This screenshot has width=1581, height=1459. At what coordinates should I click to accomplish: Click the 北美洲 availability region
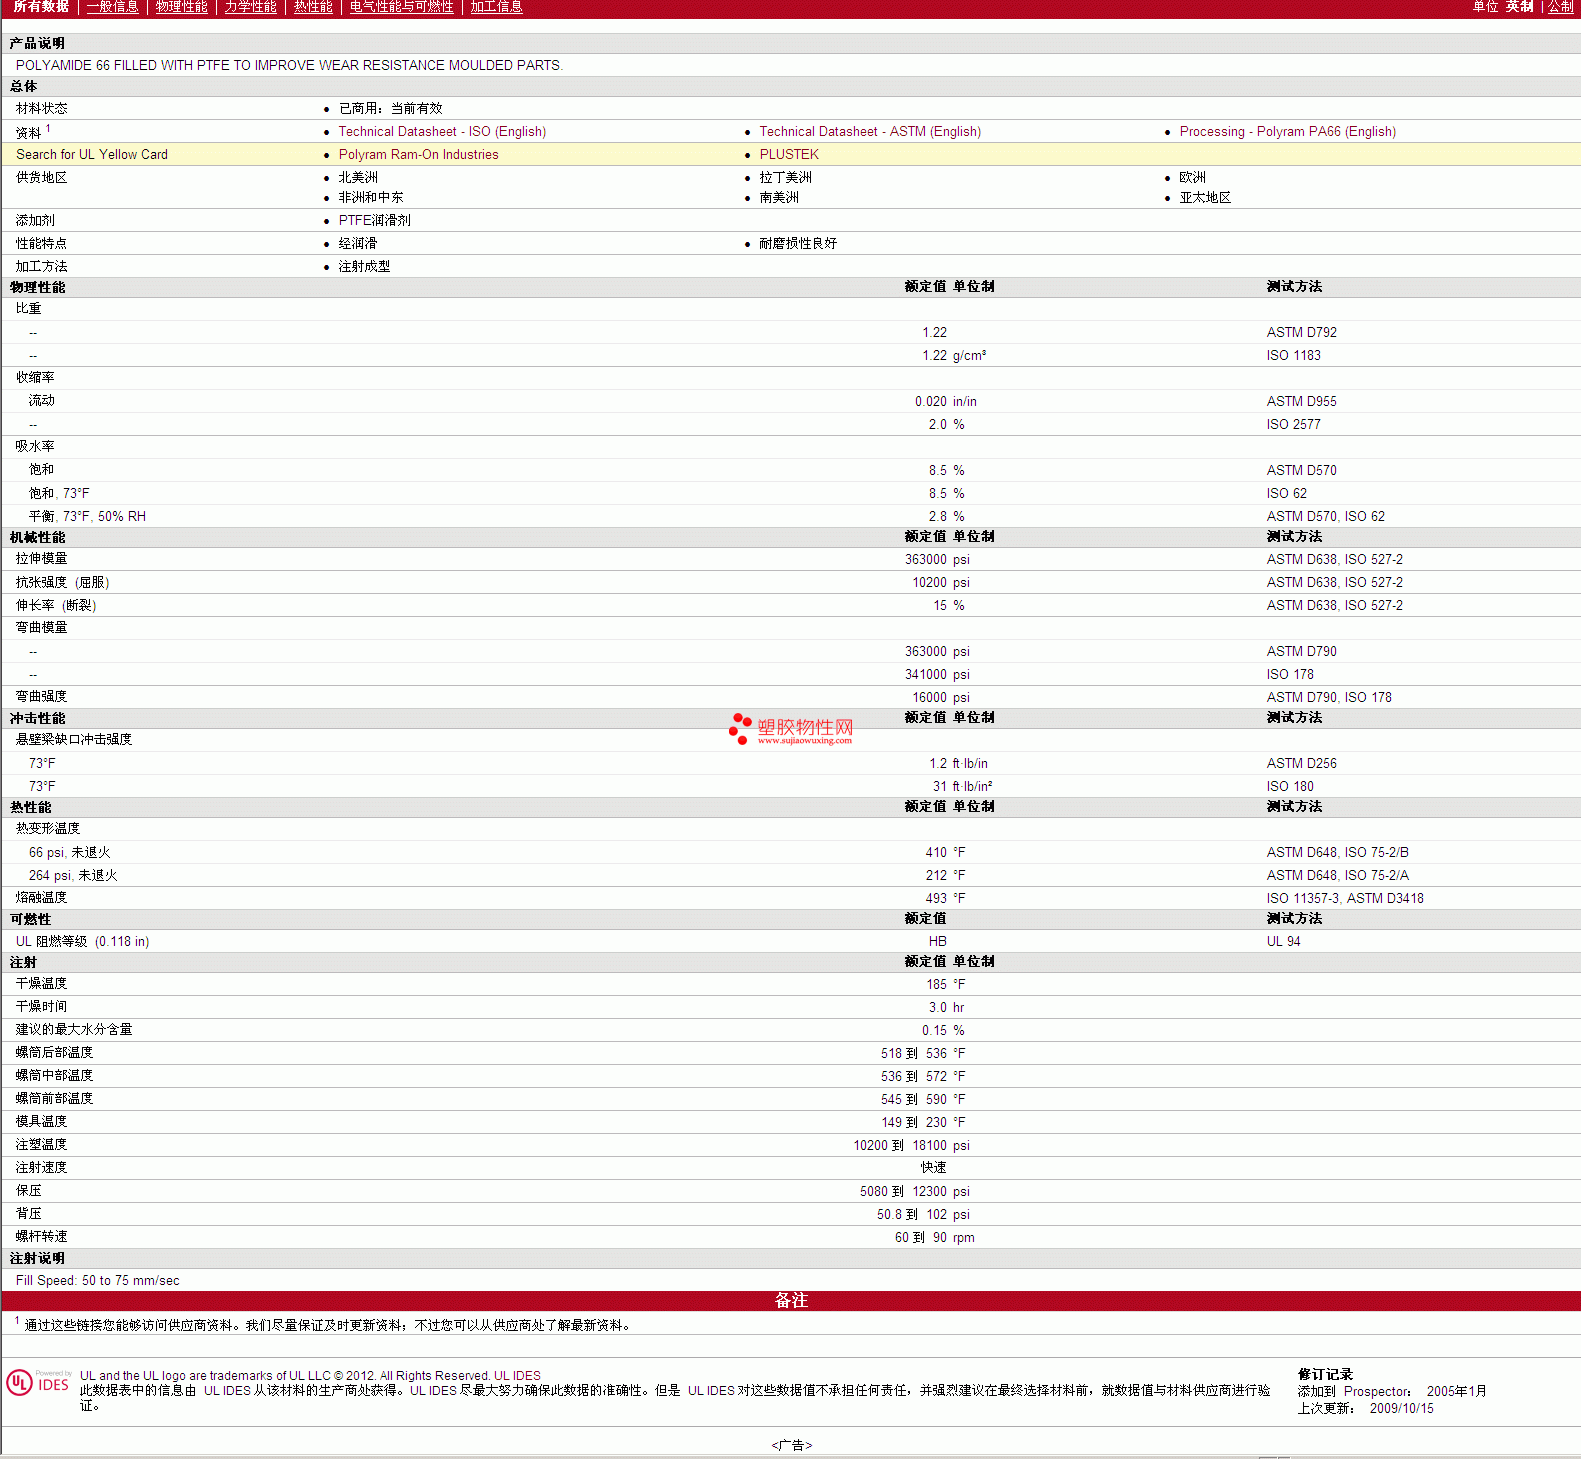[x=358, y=178]
